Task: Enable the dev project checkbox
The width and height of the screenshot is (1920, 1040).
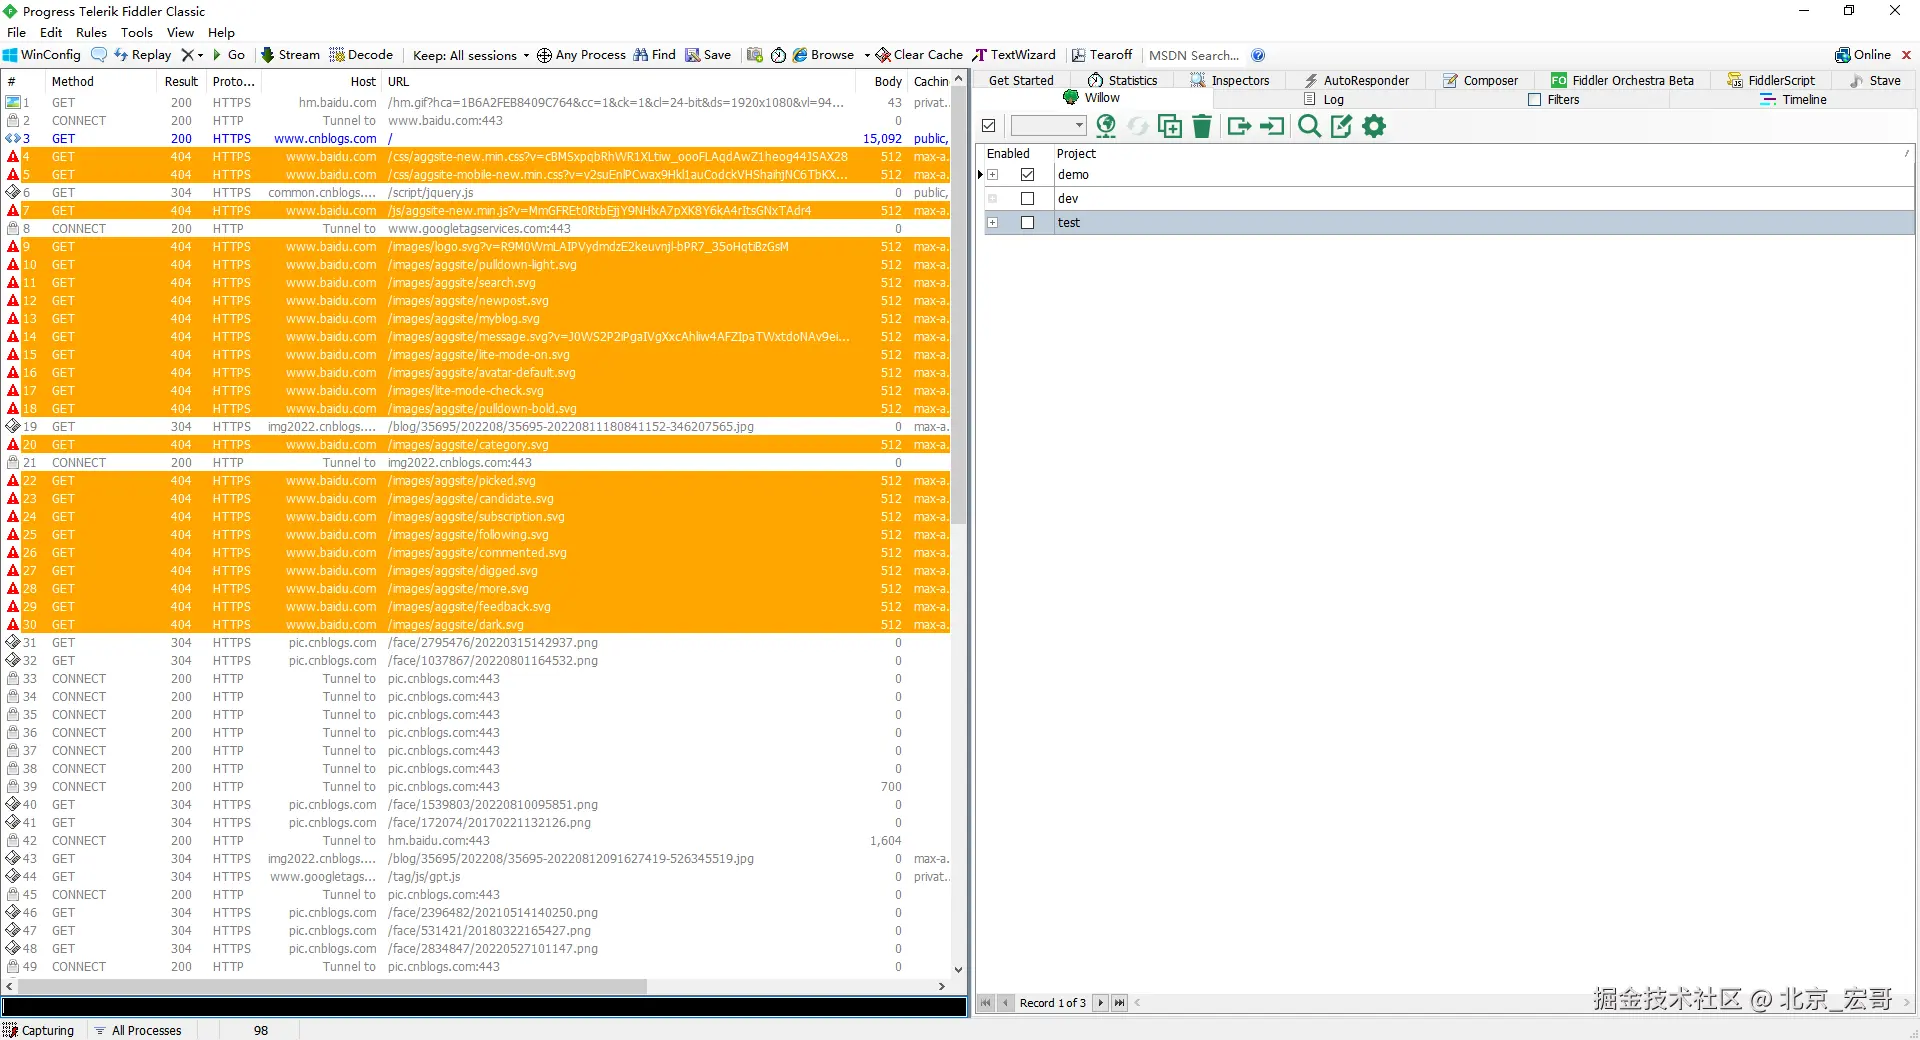Action: tap(1027, 199)
